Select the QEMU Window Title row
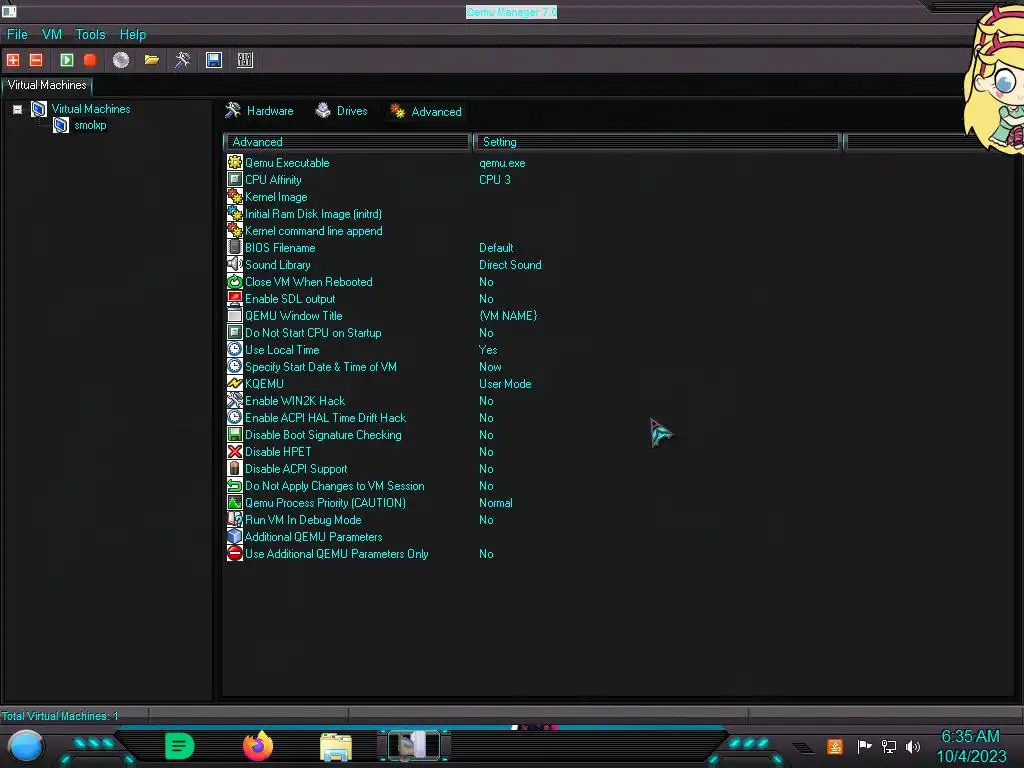Screen dimensions: 1024x768 [x=293, y=315]
